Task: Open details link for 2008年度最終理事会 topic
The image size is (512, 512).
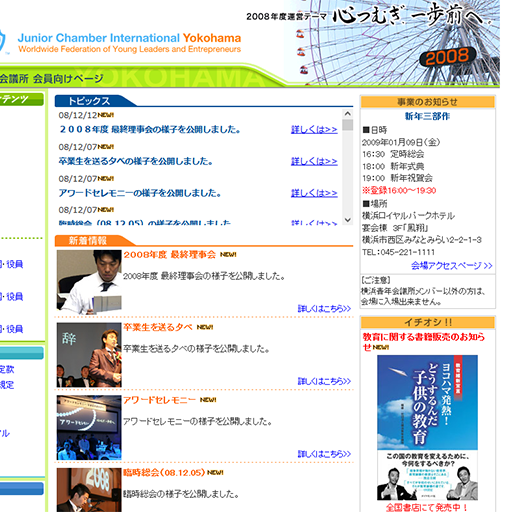Action: point(314,129)
